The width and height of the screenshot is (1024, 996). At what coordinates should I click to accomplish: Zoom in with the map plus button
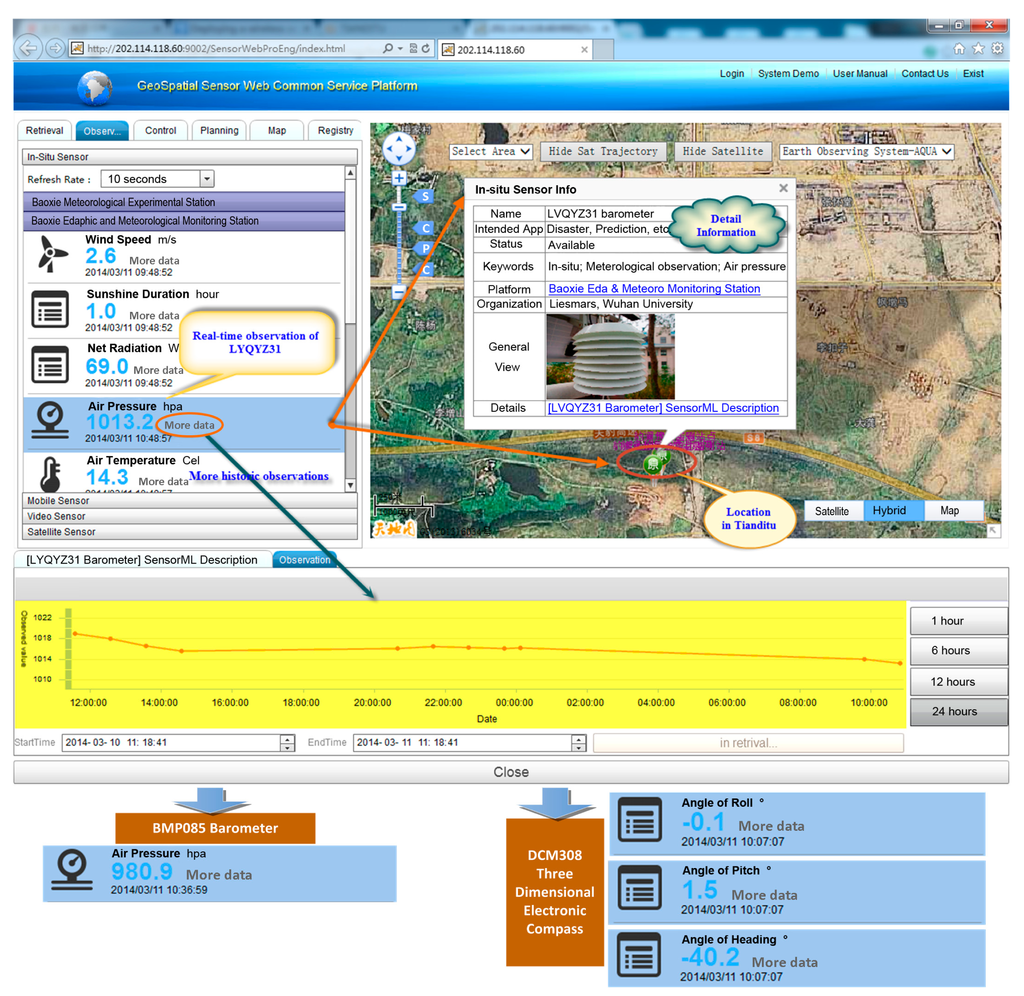click(399, 178)
